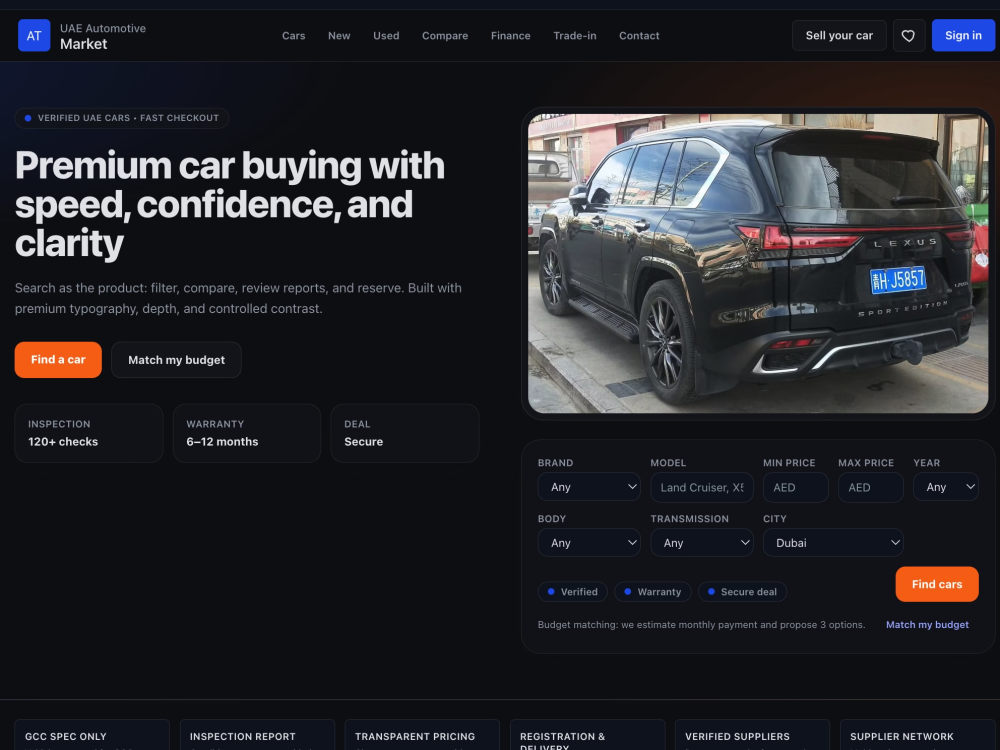Click the 'Premium car buying' headline
Image resolution: width=1000 pixels, height=750 pixels.
click(x=230, y=204)
